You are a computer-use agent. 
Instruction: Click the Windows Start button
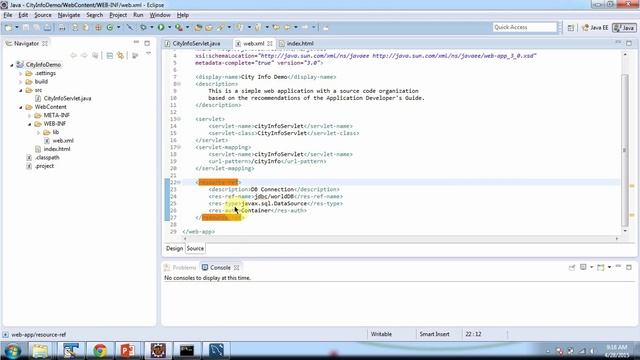point(12,351)
